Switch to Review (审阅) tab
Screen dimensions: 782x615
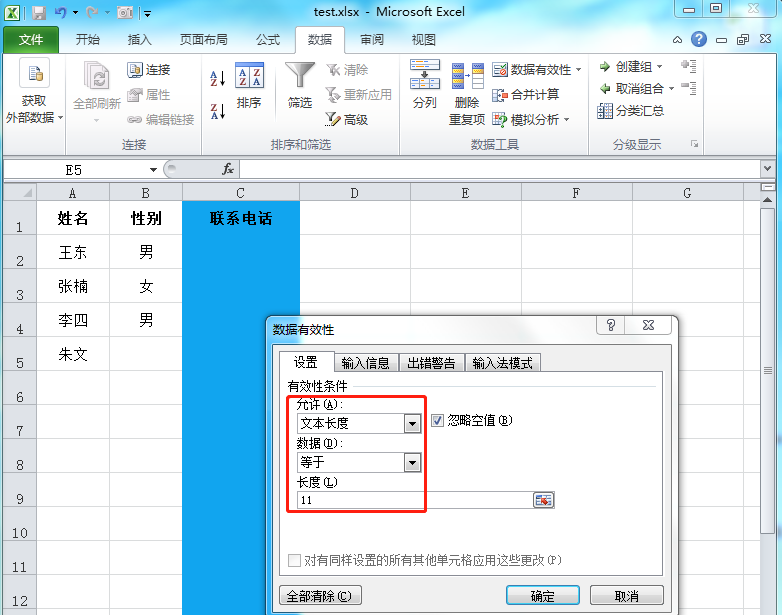(372, 39)
